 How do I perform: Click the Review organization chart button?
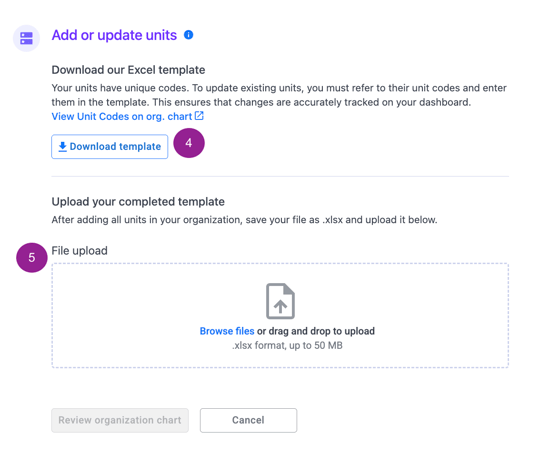(120, 420)
